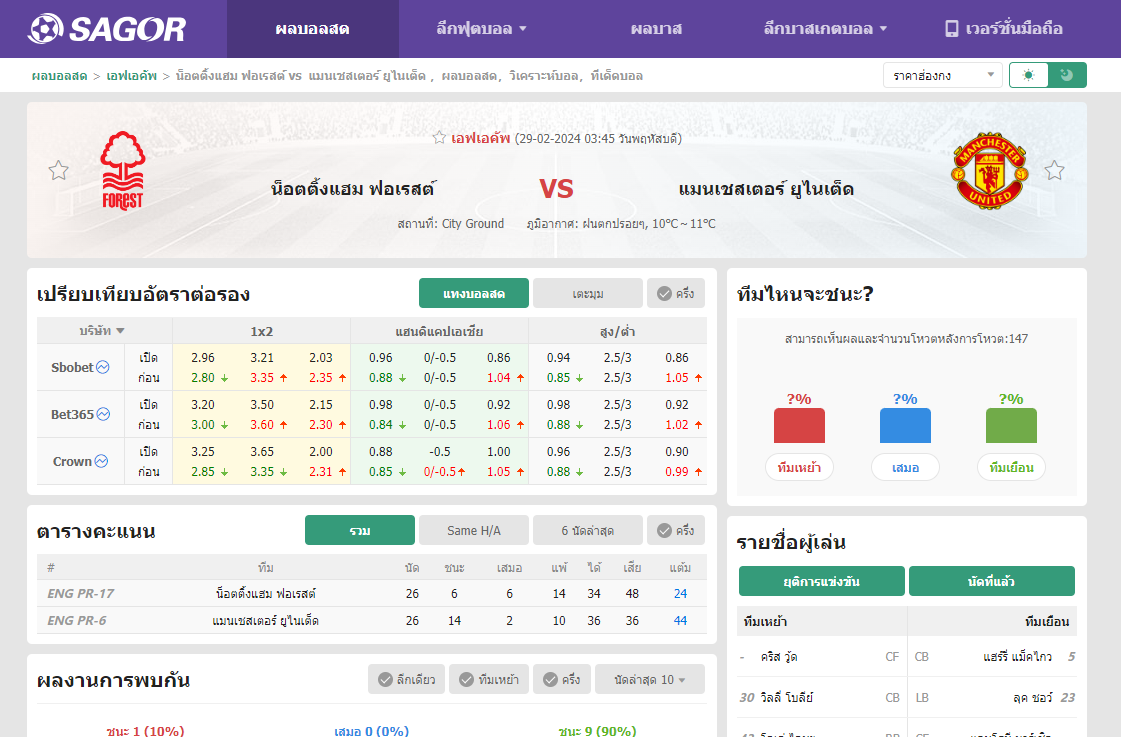Open the ราคาฮ่องกง odds format dropdown

pyautogui.click(x=942, y=75)
